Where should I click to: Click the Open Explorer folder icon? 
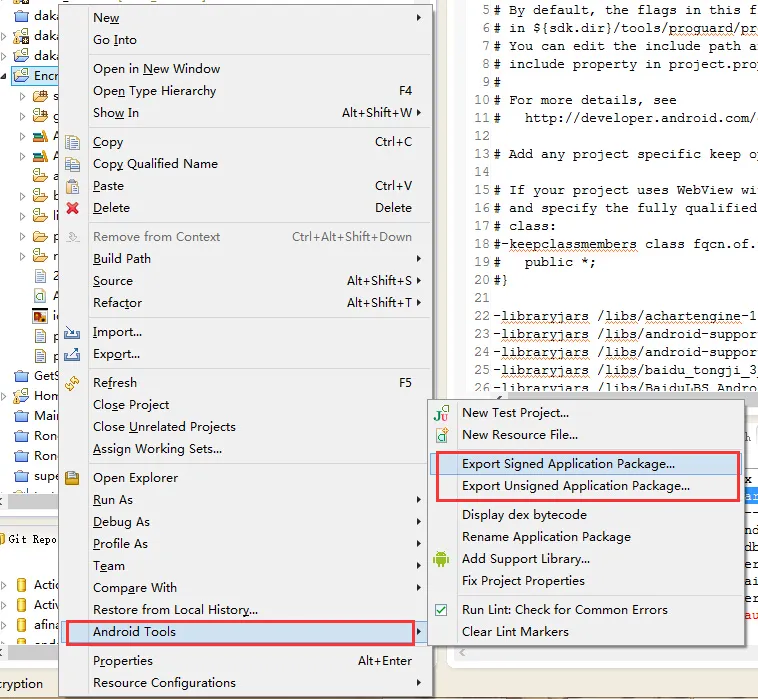click(72, 478)
